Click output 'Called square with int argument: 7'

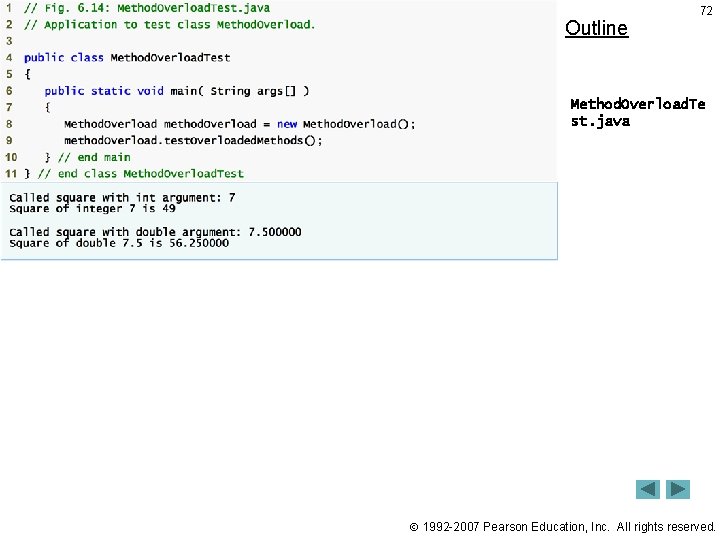coord(122,198)
